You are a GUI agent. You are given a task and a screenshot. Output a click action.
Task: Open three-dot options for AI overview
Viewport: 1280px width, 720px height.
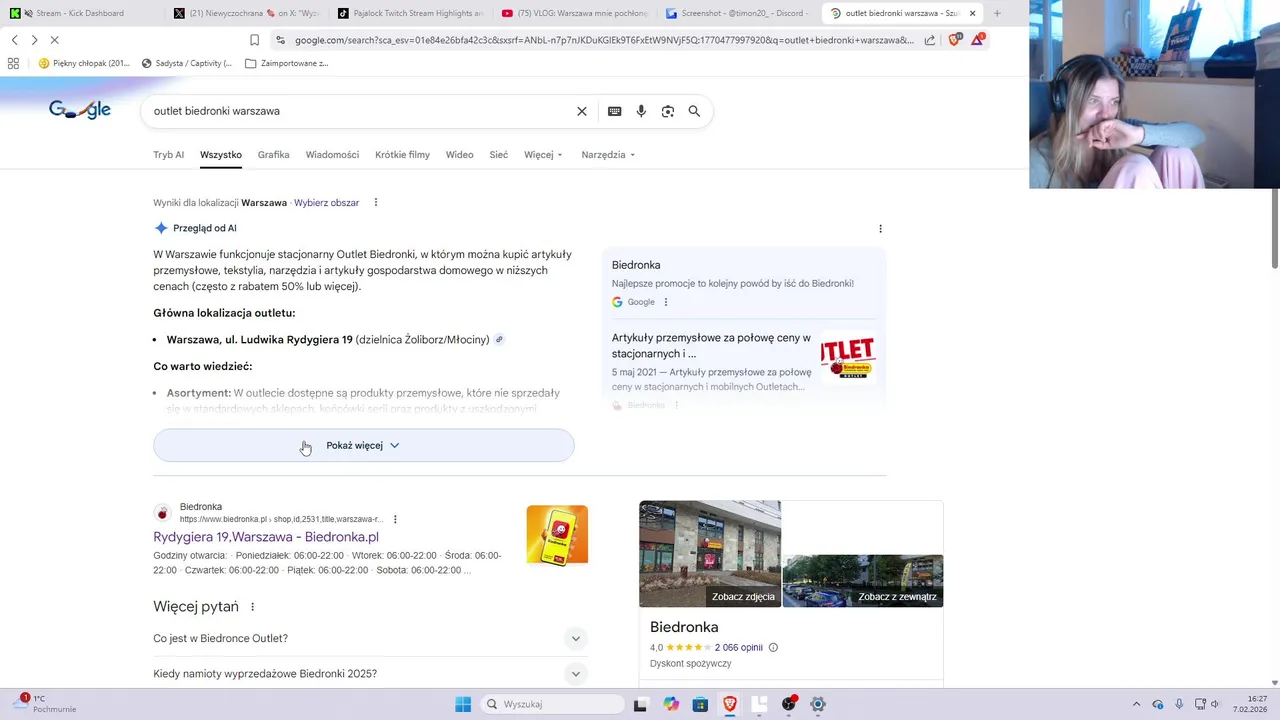tap(880, 228)
